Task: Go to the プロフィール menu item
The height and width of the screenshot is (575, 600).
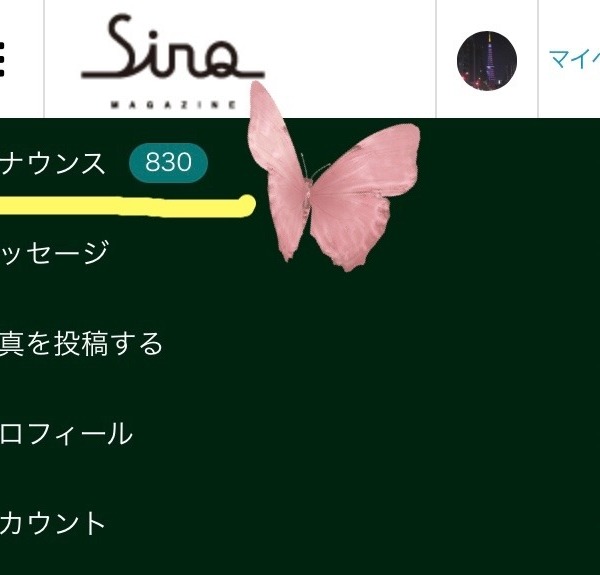Action: pyautogui.click(x=66, y=433)
